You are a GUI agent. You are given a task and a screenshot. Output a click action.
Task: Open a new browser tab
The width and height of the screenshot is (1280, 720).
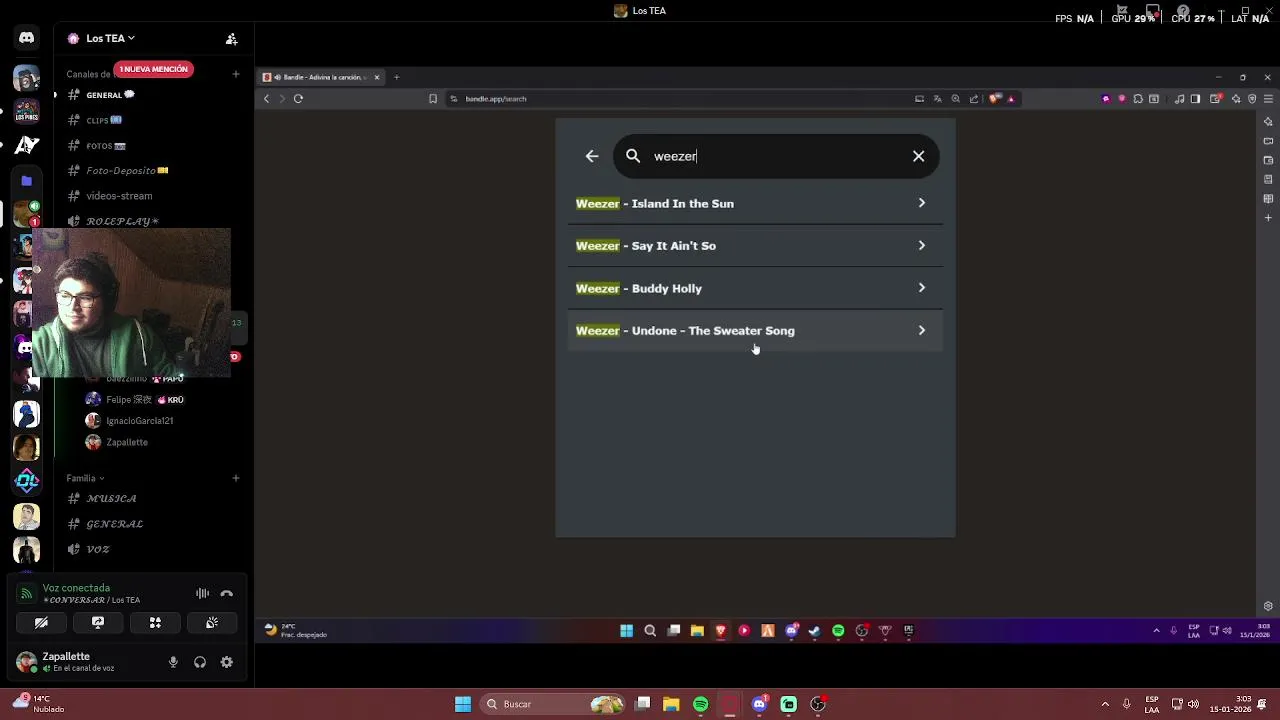[396, 77]
